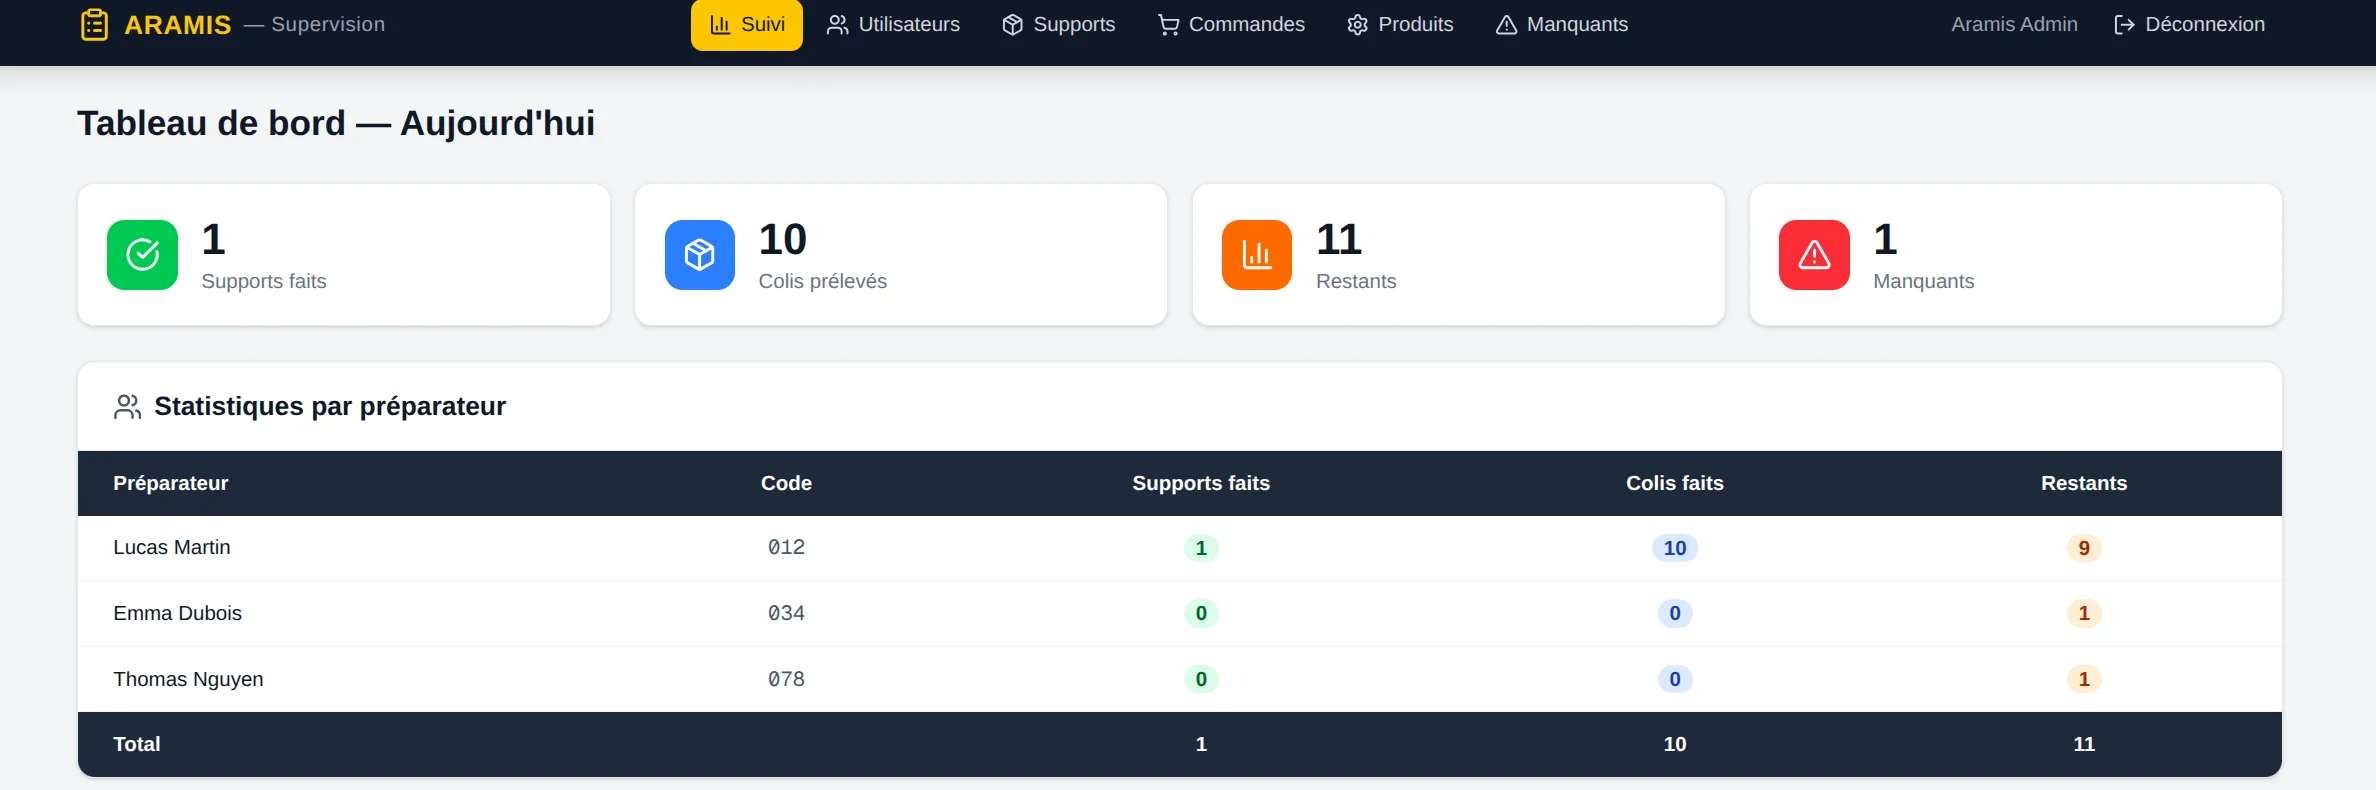Click the Déconnexion logout button
The image size is (2376, 790).
[x=2189, y=24]
